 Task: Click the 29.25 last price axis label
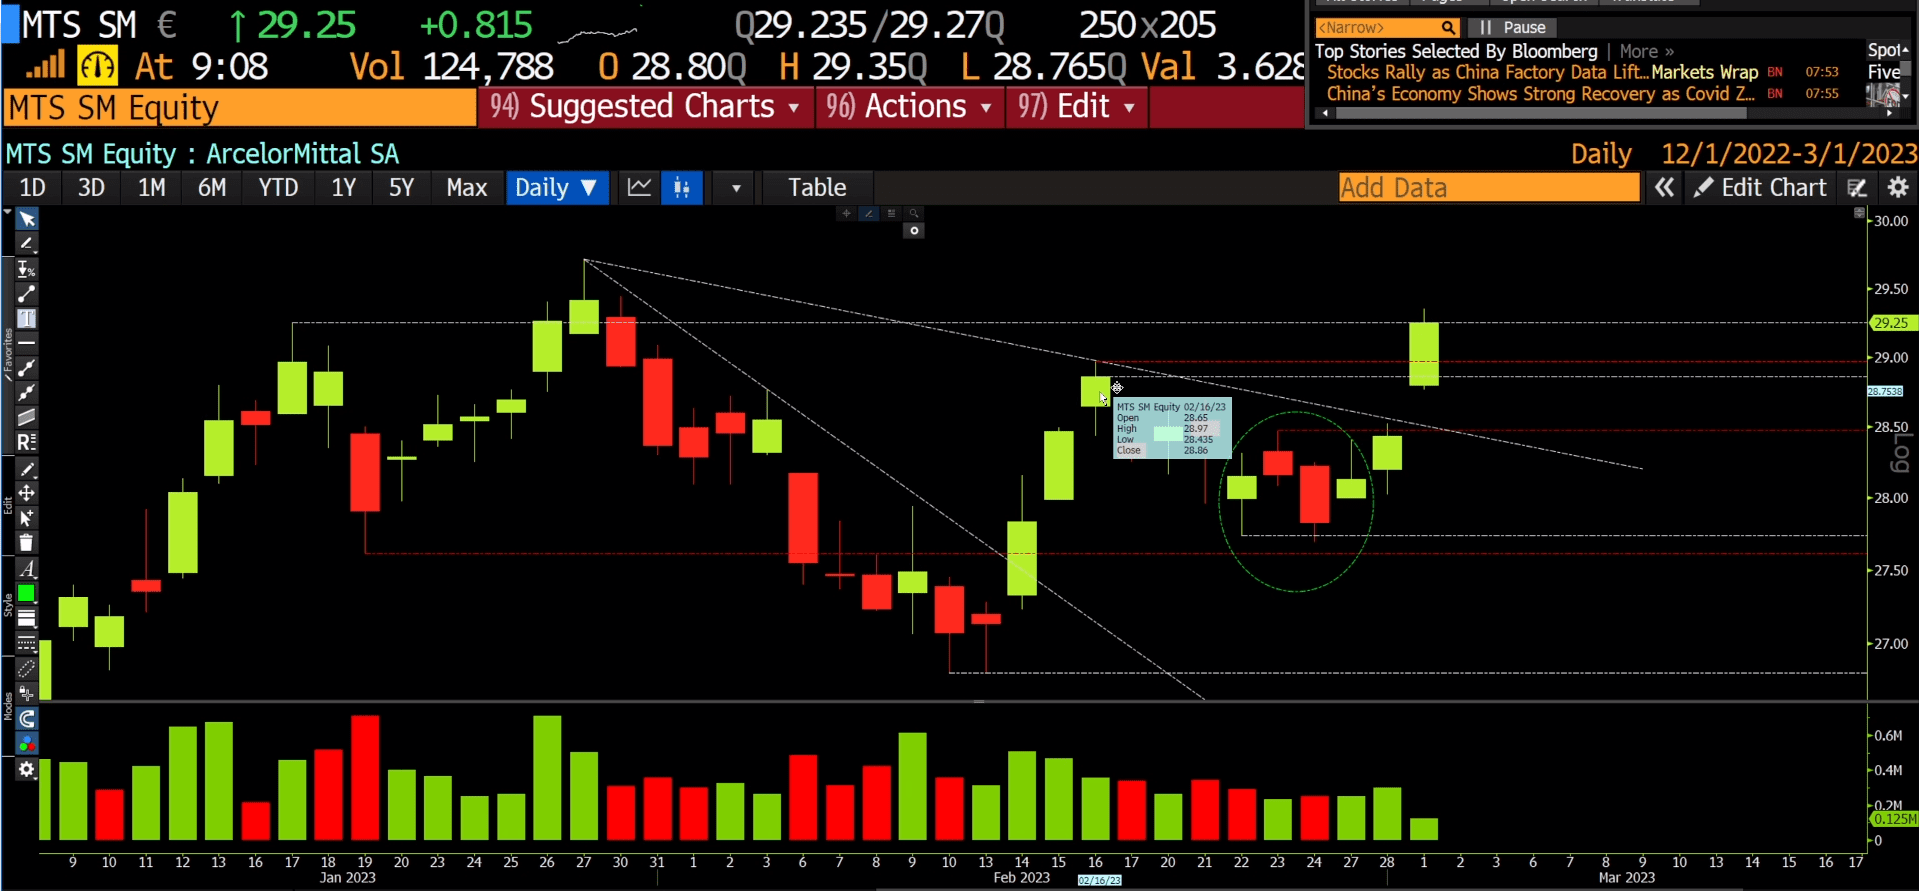[1892, 323]
